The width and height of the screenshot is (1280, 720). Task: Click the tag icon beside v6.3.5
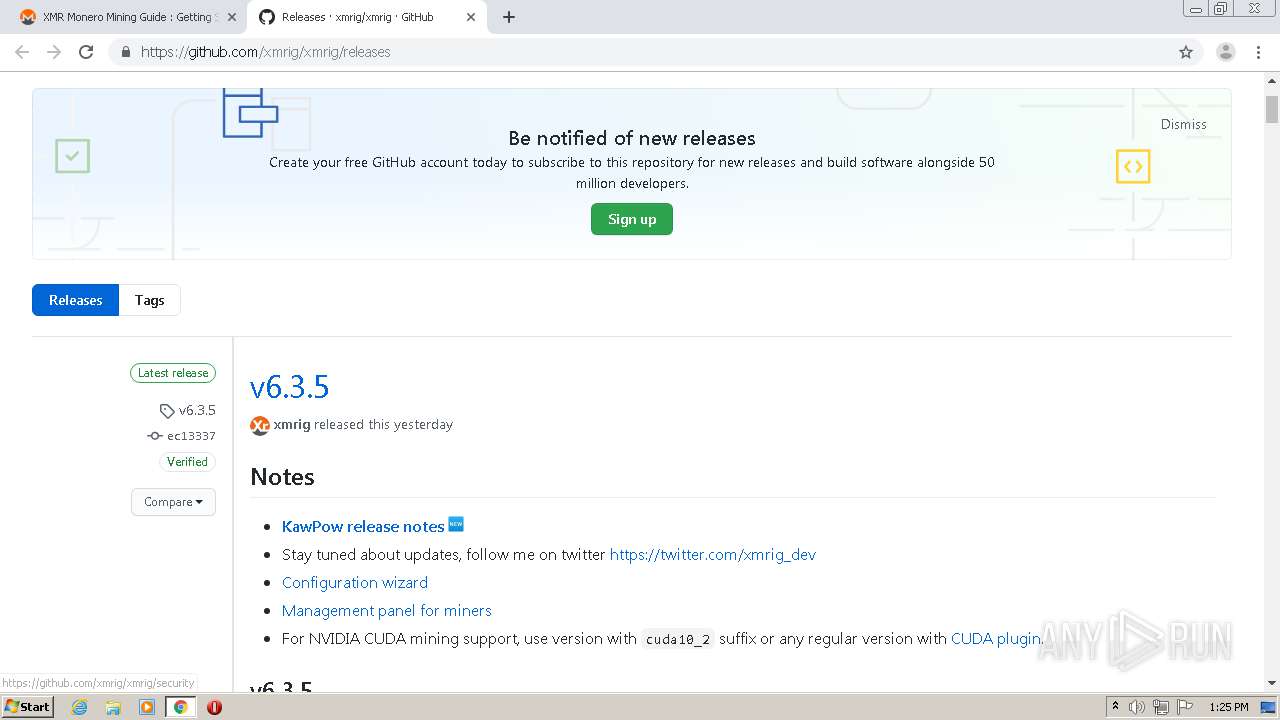[167, 410]
